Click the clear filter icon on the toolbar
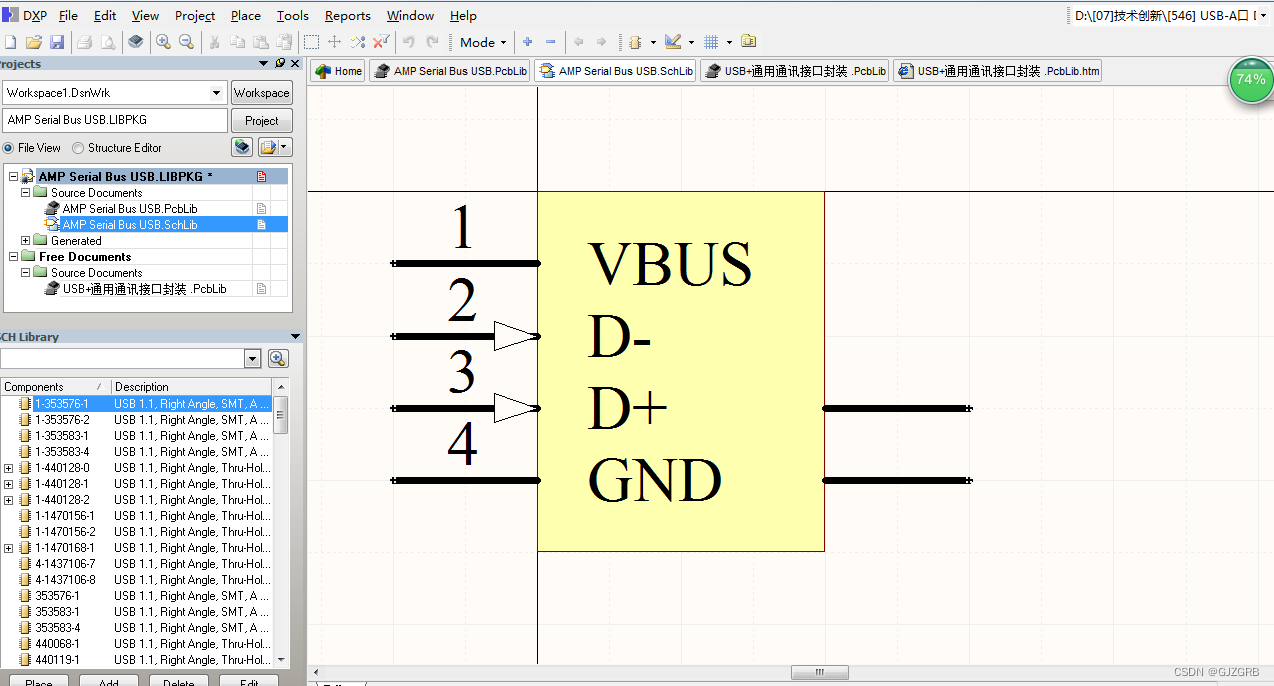 click(379, 42)
